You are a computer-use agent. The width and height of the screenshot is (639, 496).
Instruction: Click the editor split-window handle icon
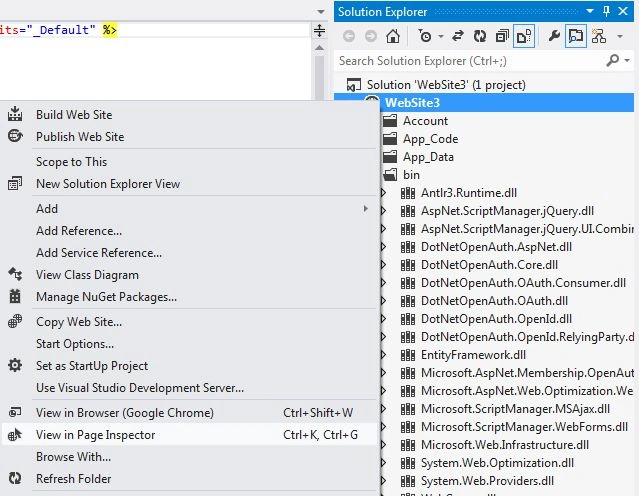[320, 31]
